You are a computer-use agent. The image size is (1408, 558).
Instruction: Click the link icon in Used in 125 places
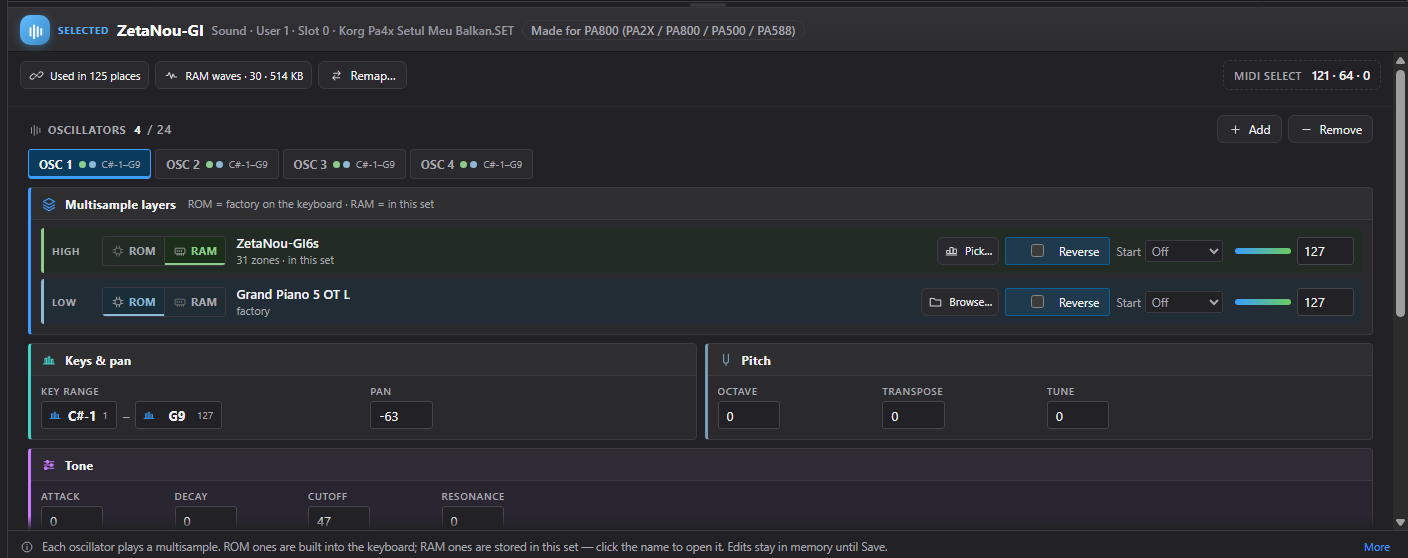tap(36, 76)
